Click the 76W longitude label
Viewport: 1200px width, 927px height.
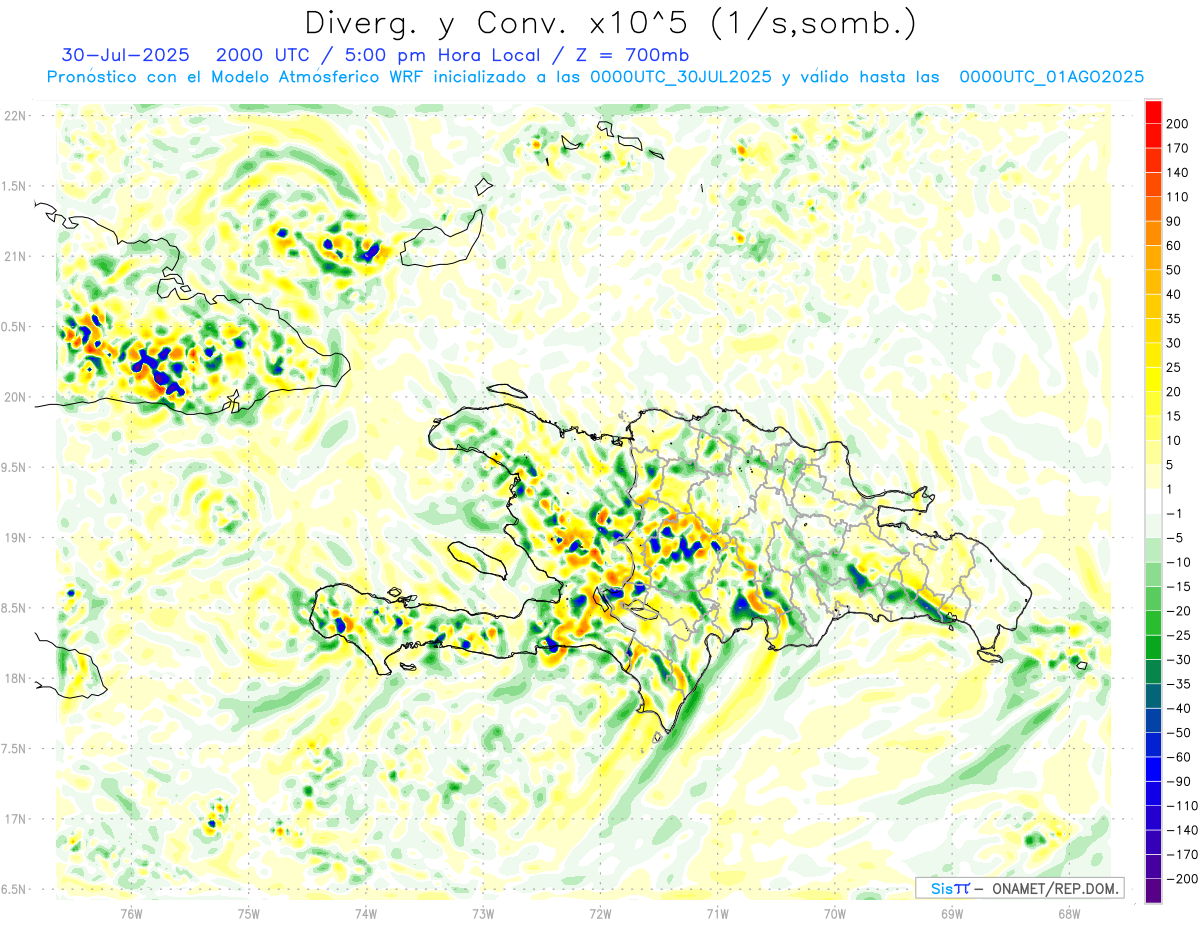(131, 912)
